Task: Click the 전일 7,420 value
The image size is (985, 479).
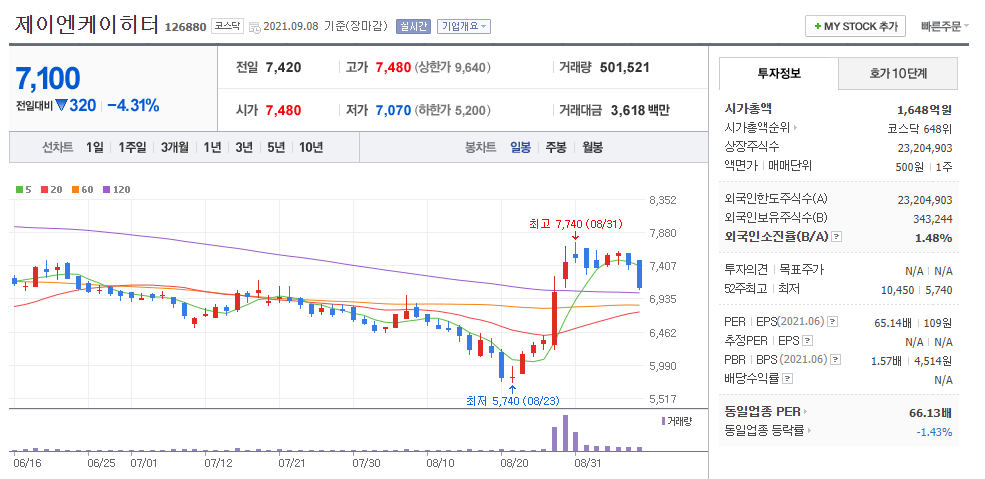Action: click(283, 67)
